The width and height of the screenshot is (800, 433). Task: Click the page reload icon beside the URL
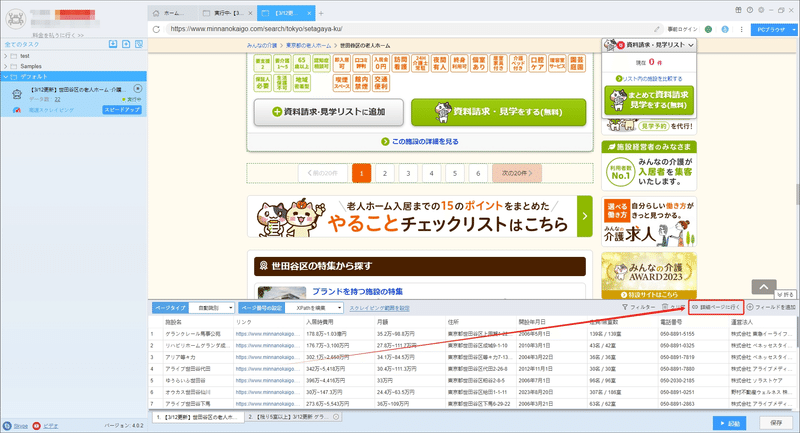point(156,29)
